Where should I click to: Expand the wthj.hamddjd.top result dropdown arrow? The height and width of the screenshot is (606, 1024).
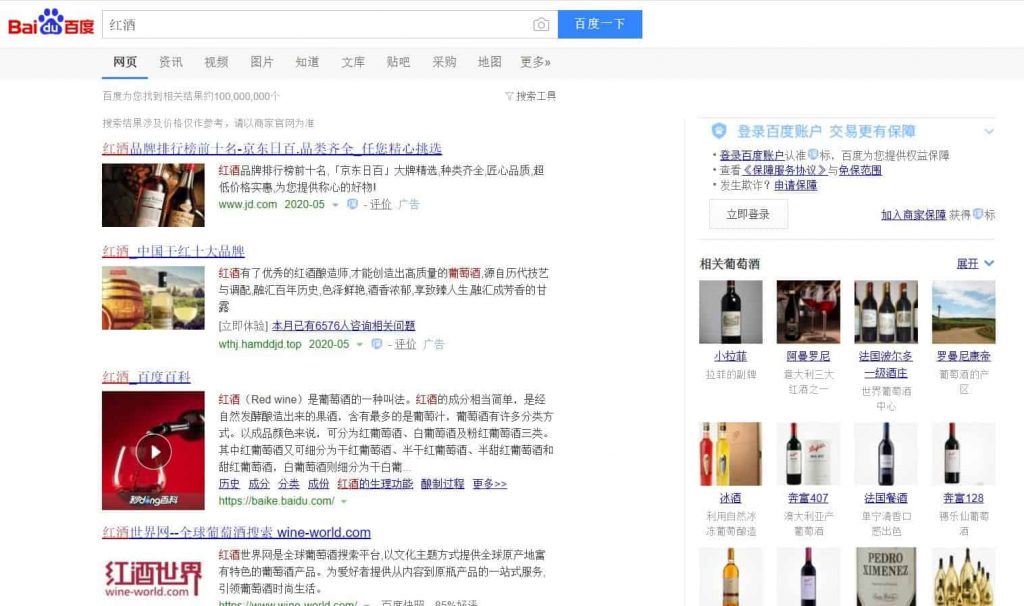tap(360, 344)
